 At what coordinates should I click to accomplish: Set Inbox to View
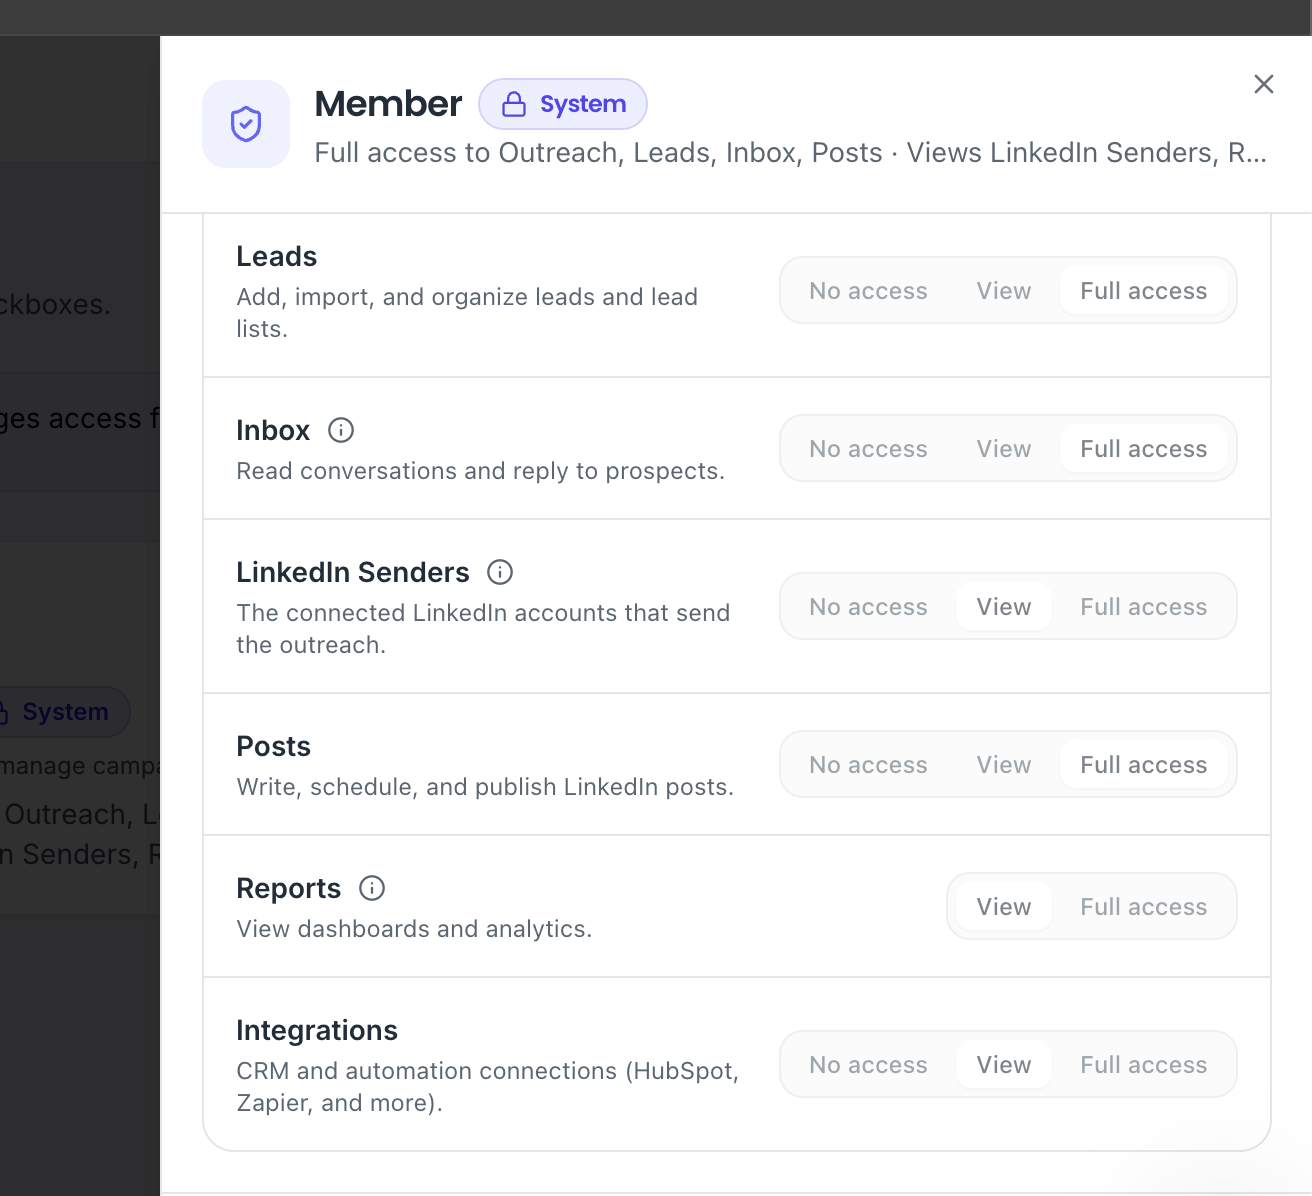click(x=1004, y=449)
